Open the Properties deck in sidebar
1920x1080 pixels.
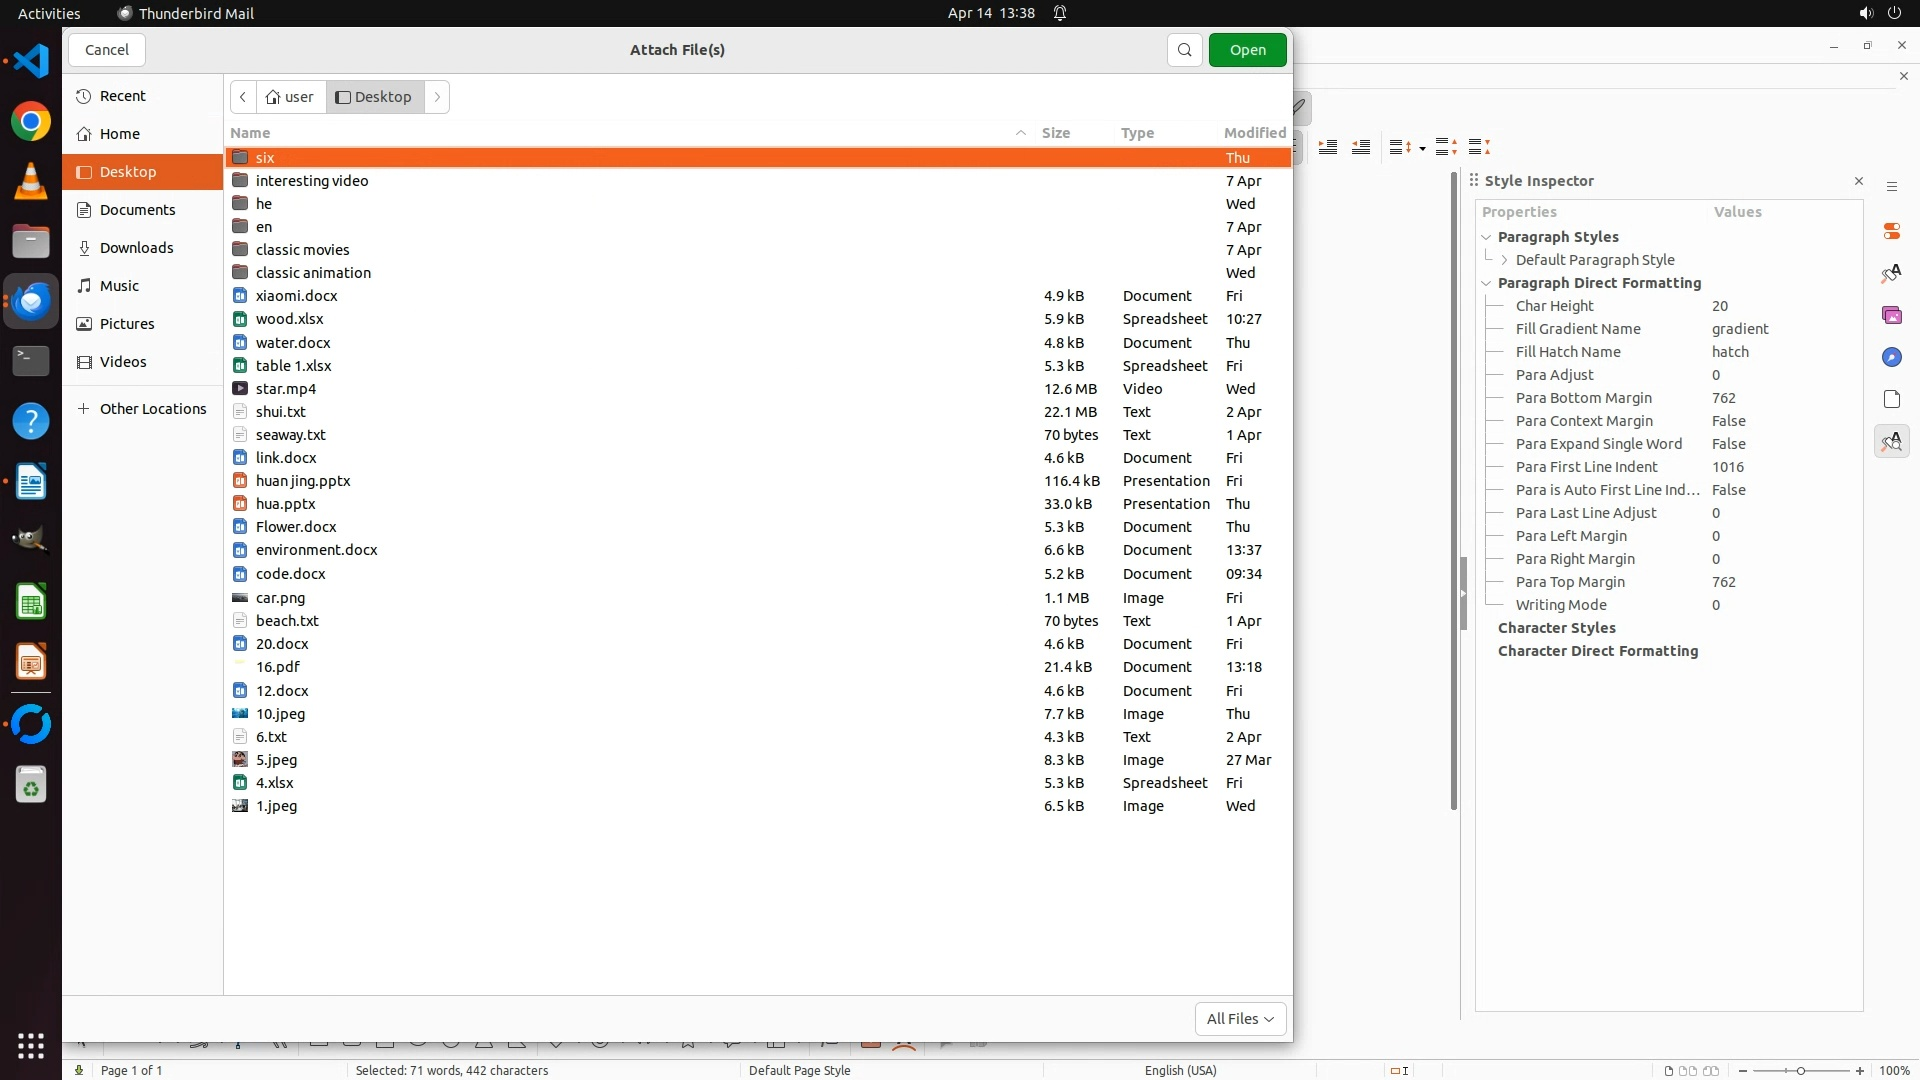pyautogui.click(x=1891, y=231)
